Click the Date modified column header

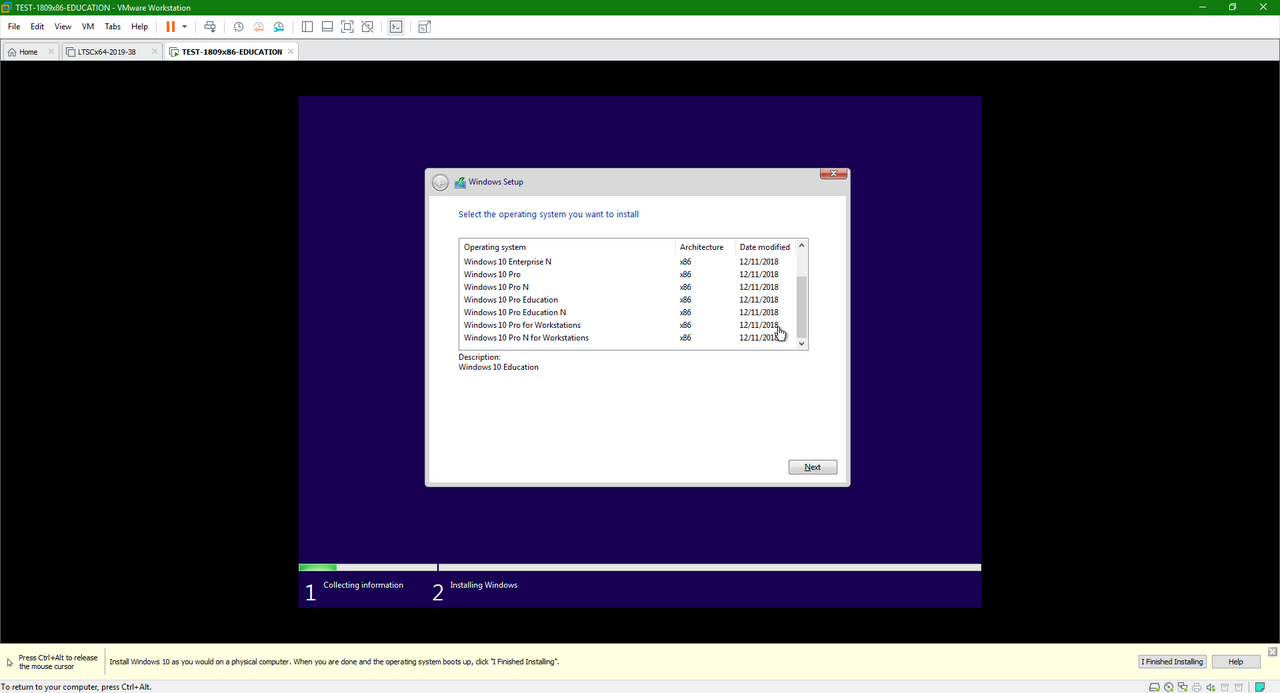(765, 247)
